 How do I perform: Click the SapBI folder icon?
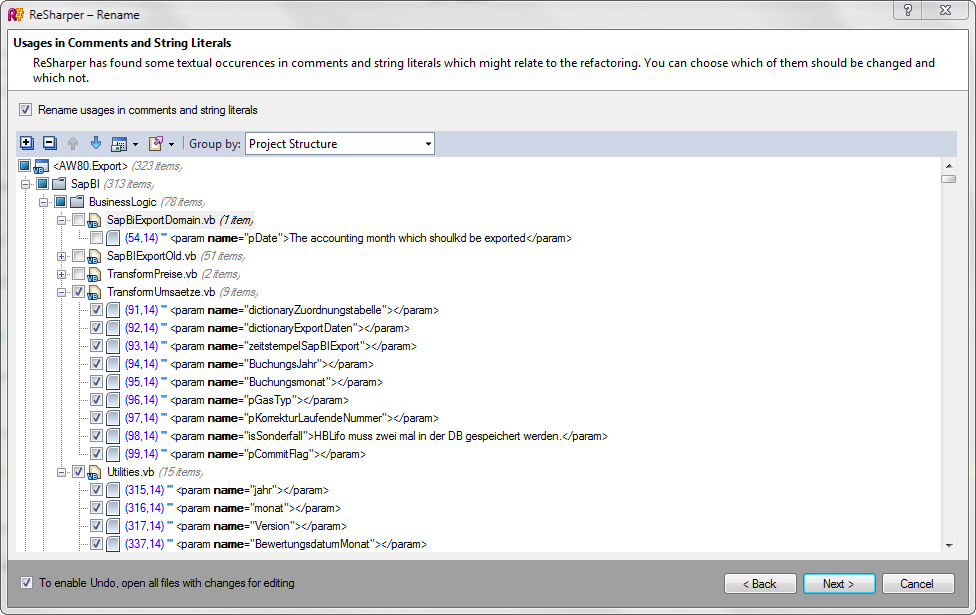click(x=59, y=184)
